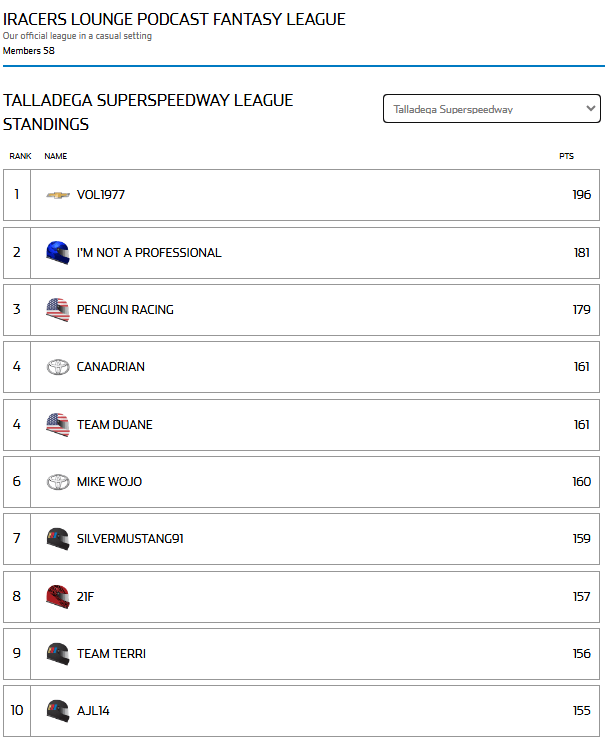
Task: Click the blue helmet next to I'M NOT A PROFESSIONAL
Action: point(58,253)
